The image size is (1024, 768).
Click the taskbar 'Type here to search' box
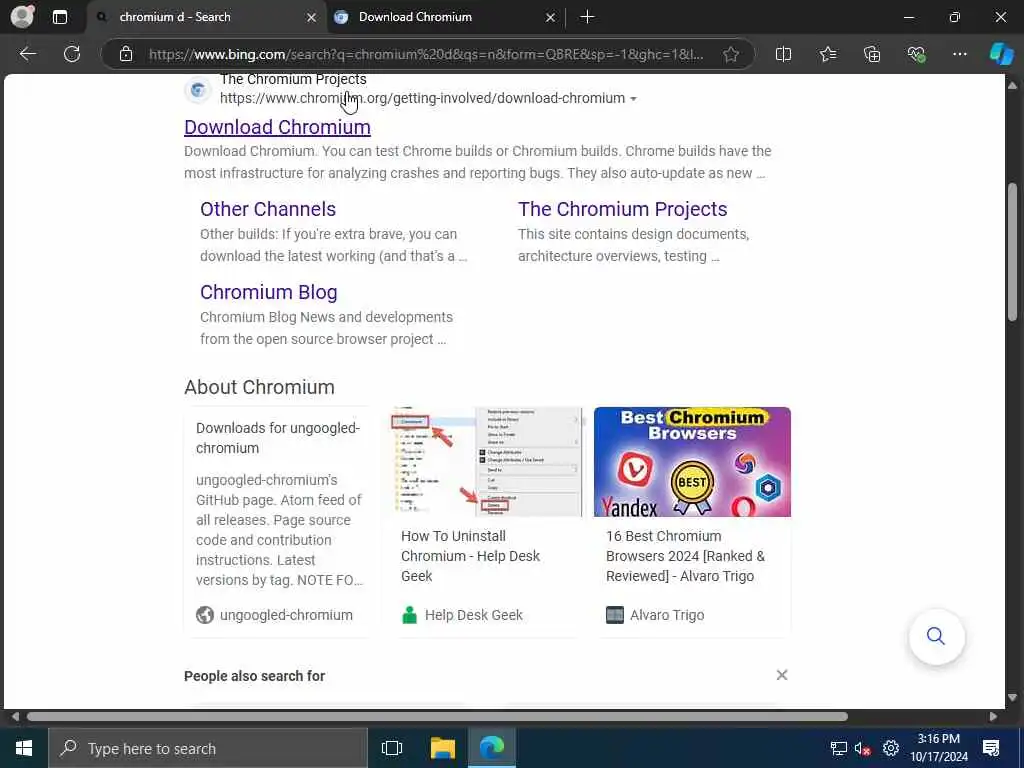[x=208, y=748]
